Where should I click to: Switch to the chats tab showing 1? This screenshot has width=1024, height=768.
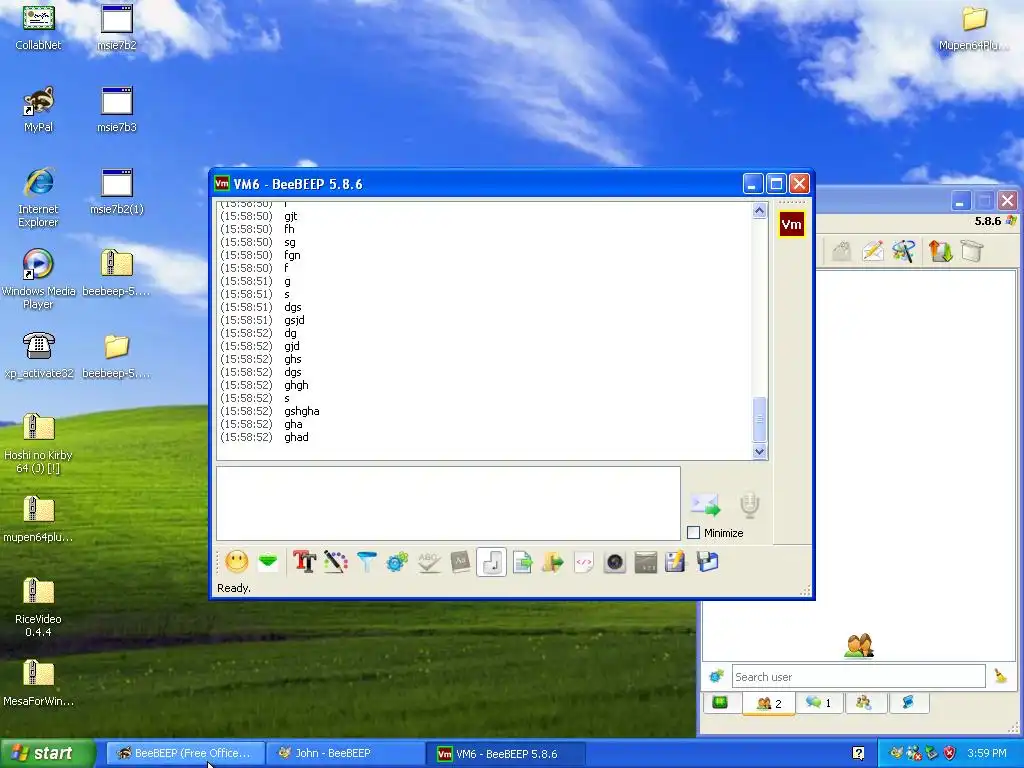[x=818, y=703]
